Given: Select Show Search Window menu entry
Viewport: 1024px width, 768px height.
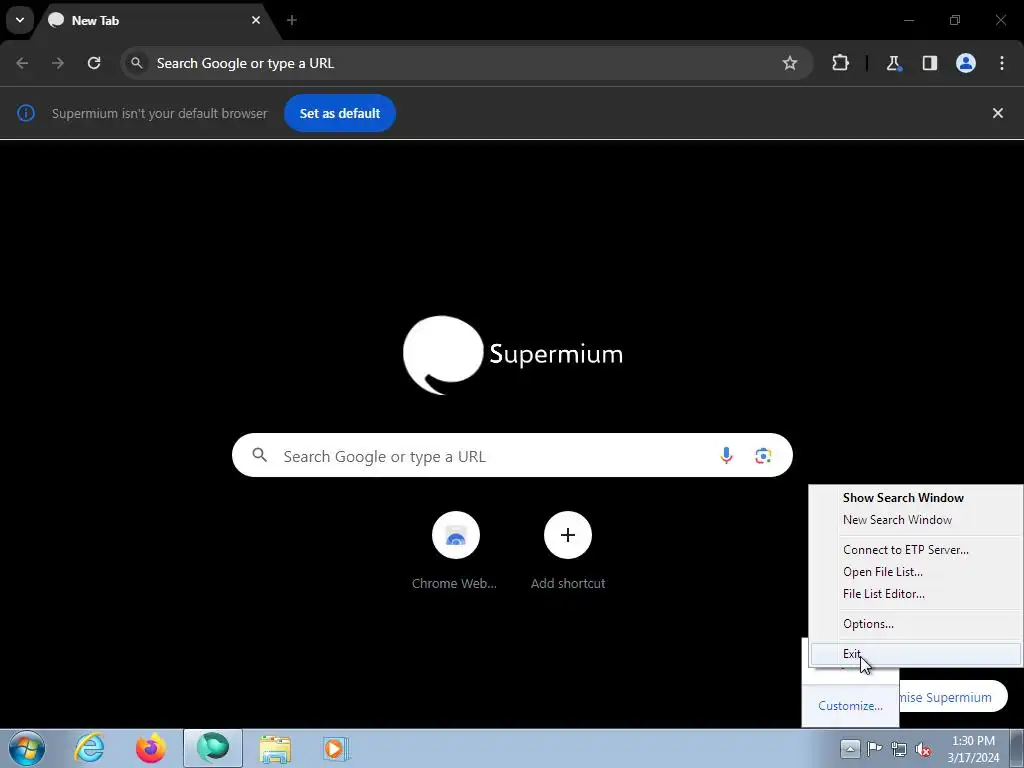Looking at the screenshot, I should coord(916,498).
